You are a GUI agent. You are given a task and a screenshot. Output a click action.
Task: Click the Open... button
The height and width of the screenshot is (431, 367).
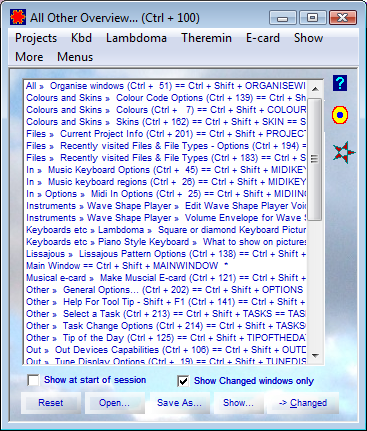point(114,403)
